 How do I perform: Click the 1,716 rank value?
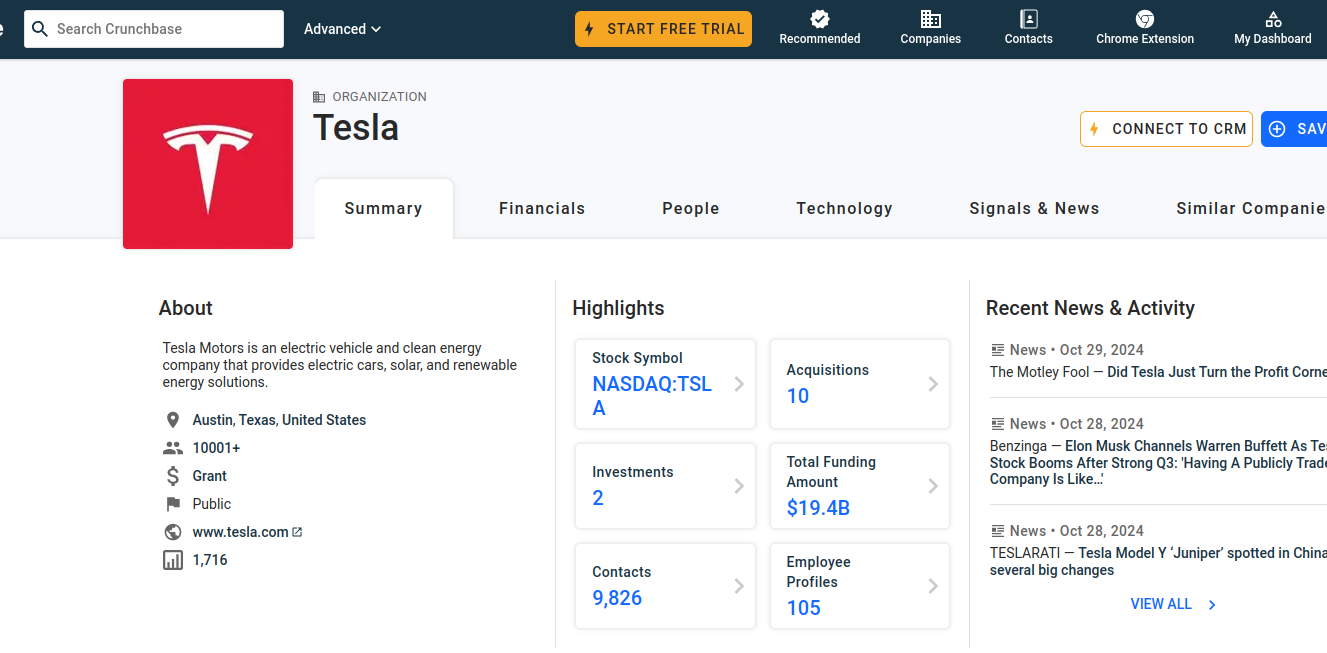(210, 560)
